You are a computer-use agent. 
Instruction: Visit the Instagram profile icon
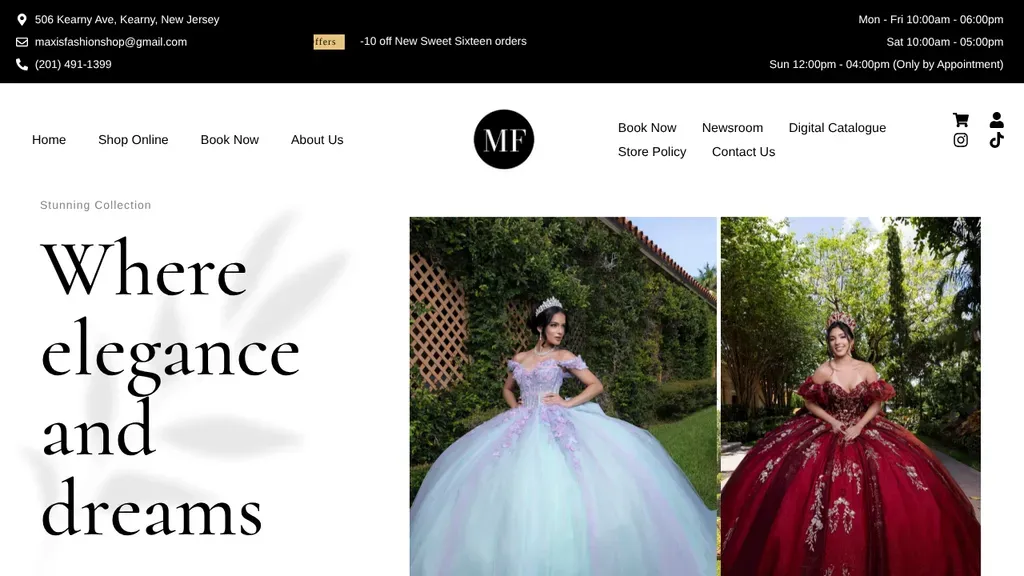(961, 140)
